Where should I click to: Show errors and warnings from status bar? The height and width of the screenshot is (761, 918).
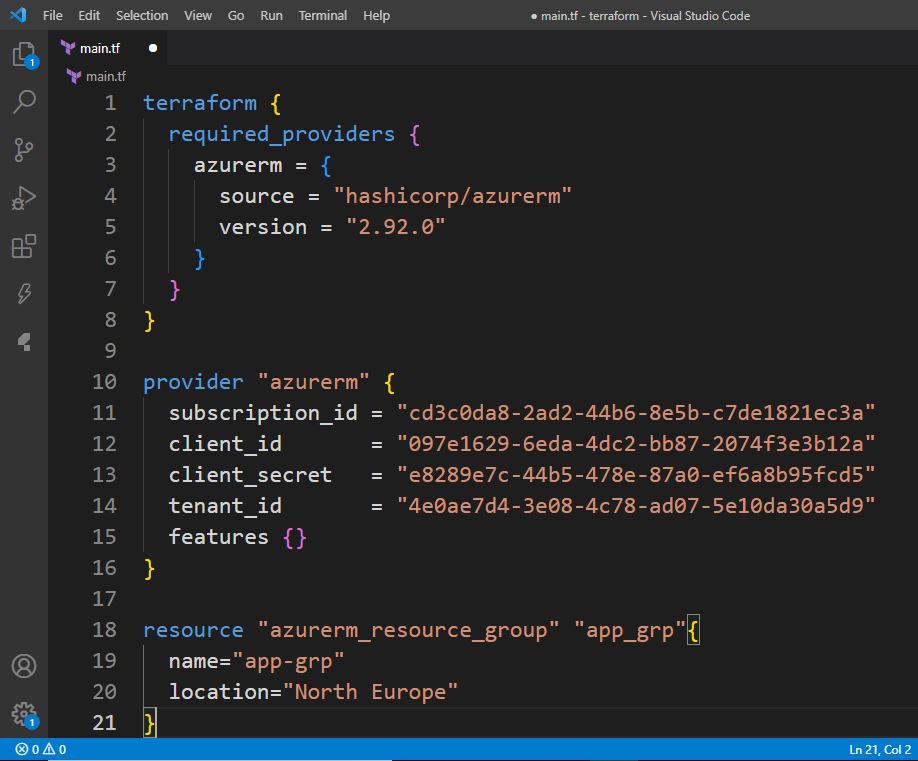pos(41,749)
